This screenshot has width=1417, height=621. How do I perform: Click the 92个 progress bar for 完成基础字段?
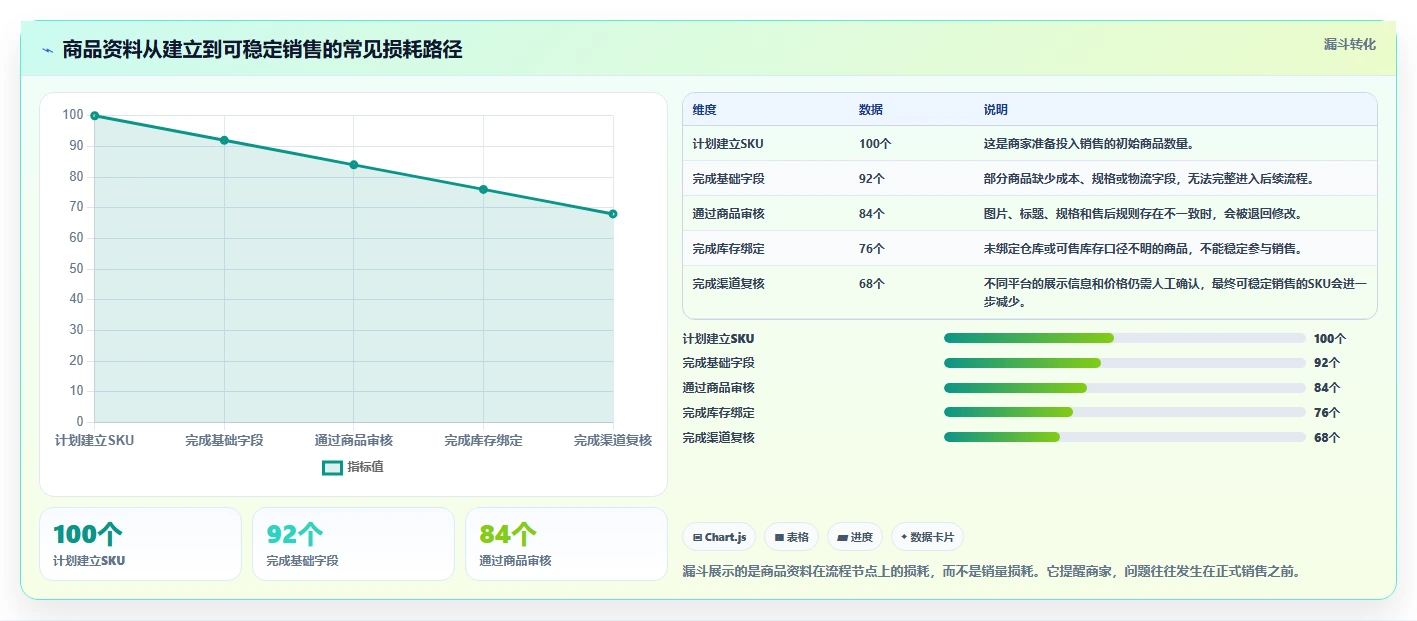[x=1125, y=363]
